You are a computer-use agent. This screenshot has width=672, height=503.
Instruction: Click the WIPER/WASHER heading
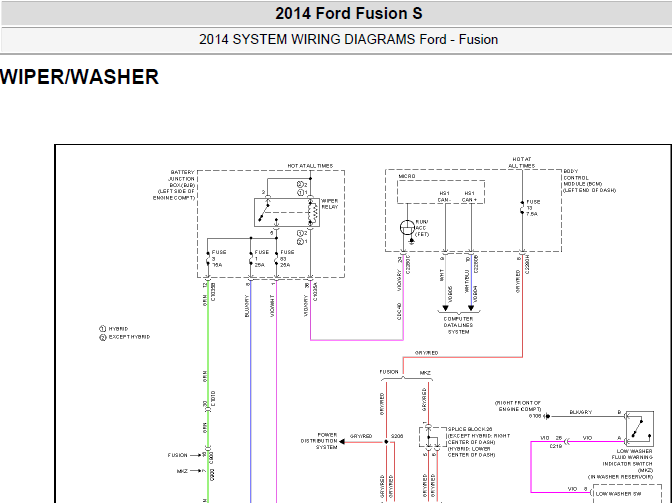(79, 77)
